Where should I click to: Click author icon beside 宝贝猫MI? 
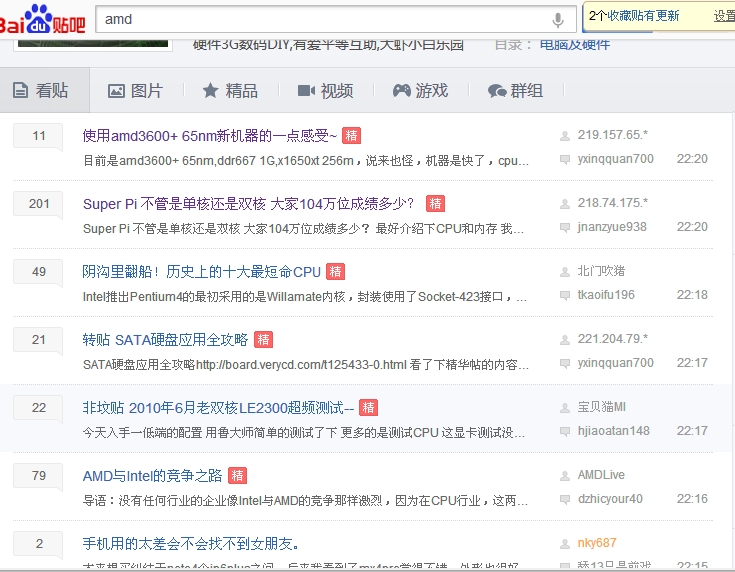tap(565, 408)
